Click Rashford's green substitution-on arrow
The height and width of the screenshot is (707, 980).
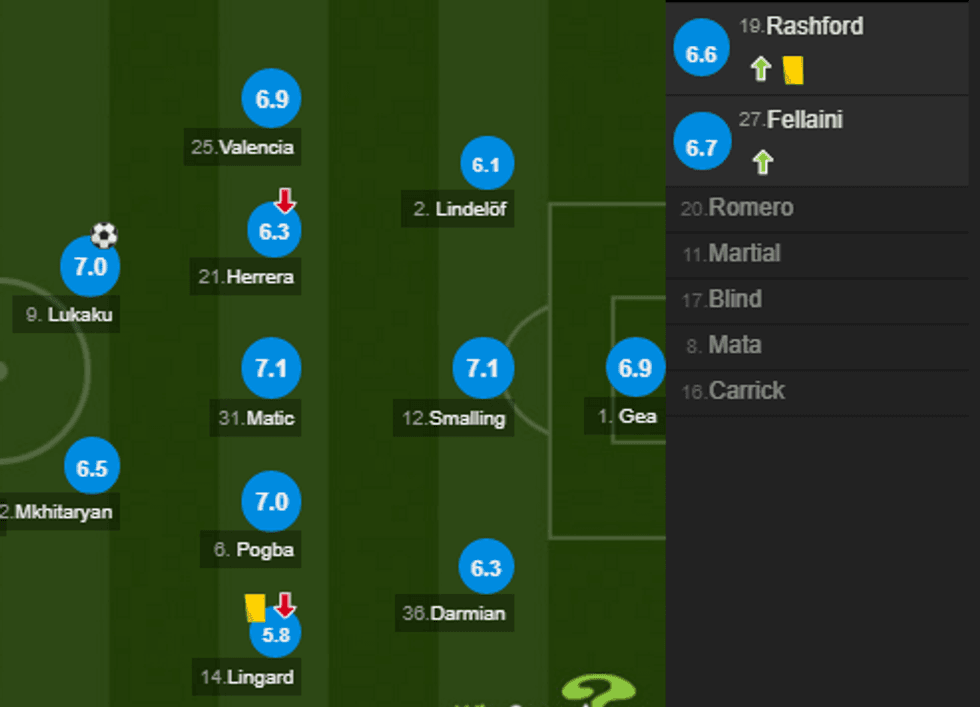[x=761, y=67]
